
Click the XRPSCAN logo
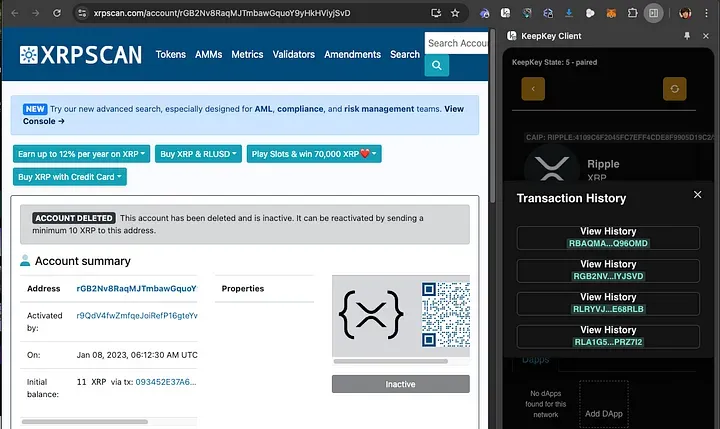[81, 55]
